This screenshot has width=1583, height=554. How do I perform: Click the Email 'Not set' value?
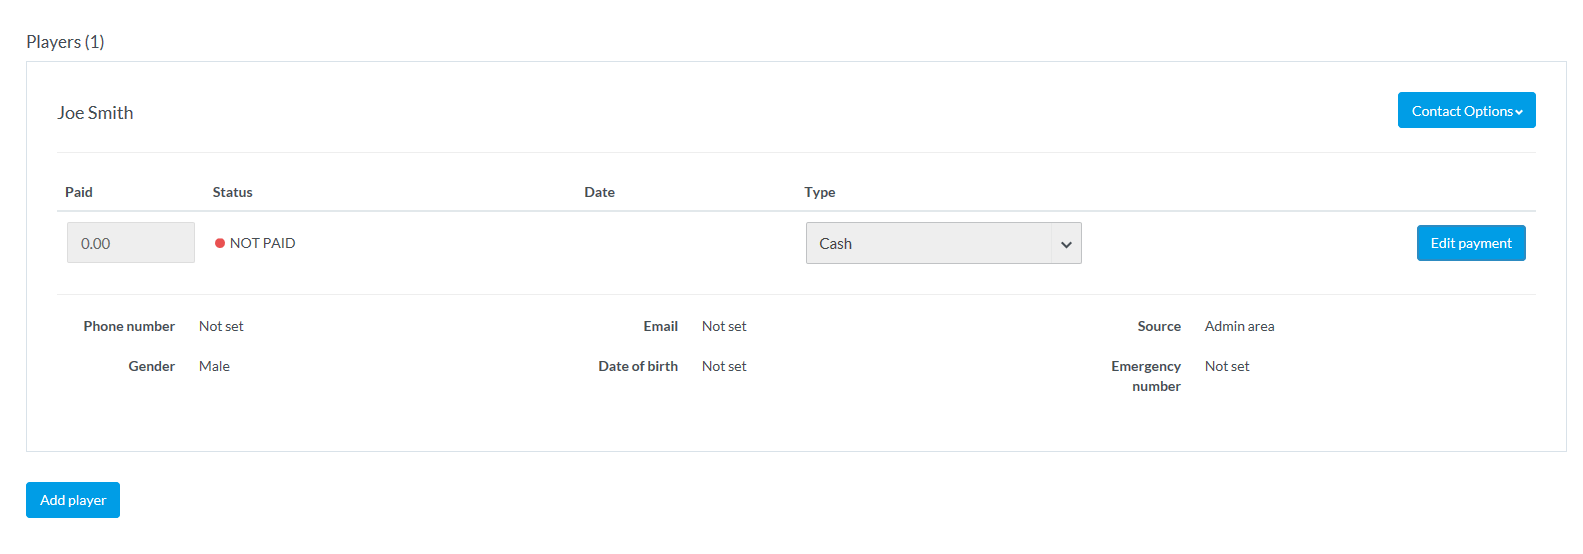point(724,326)
